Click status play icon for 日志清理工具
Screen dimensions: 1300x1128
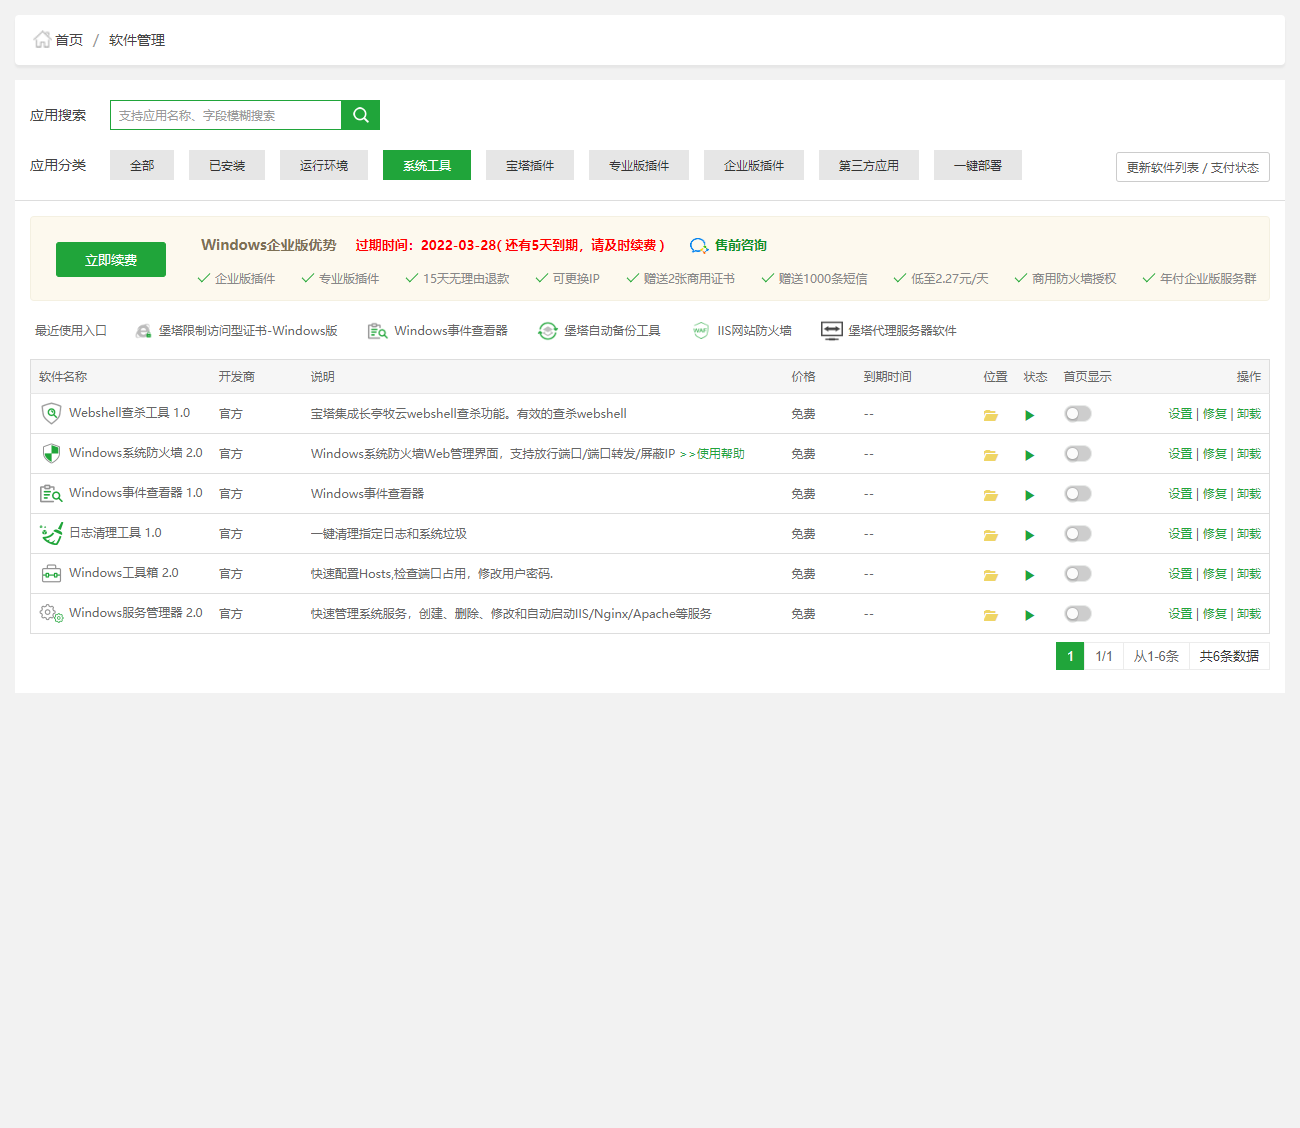1029,535
